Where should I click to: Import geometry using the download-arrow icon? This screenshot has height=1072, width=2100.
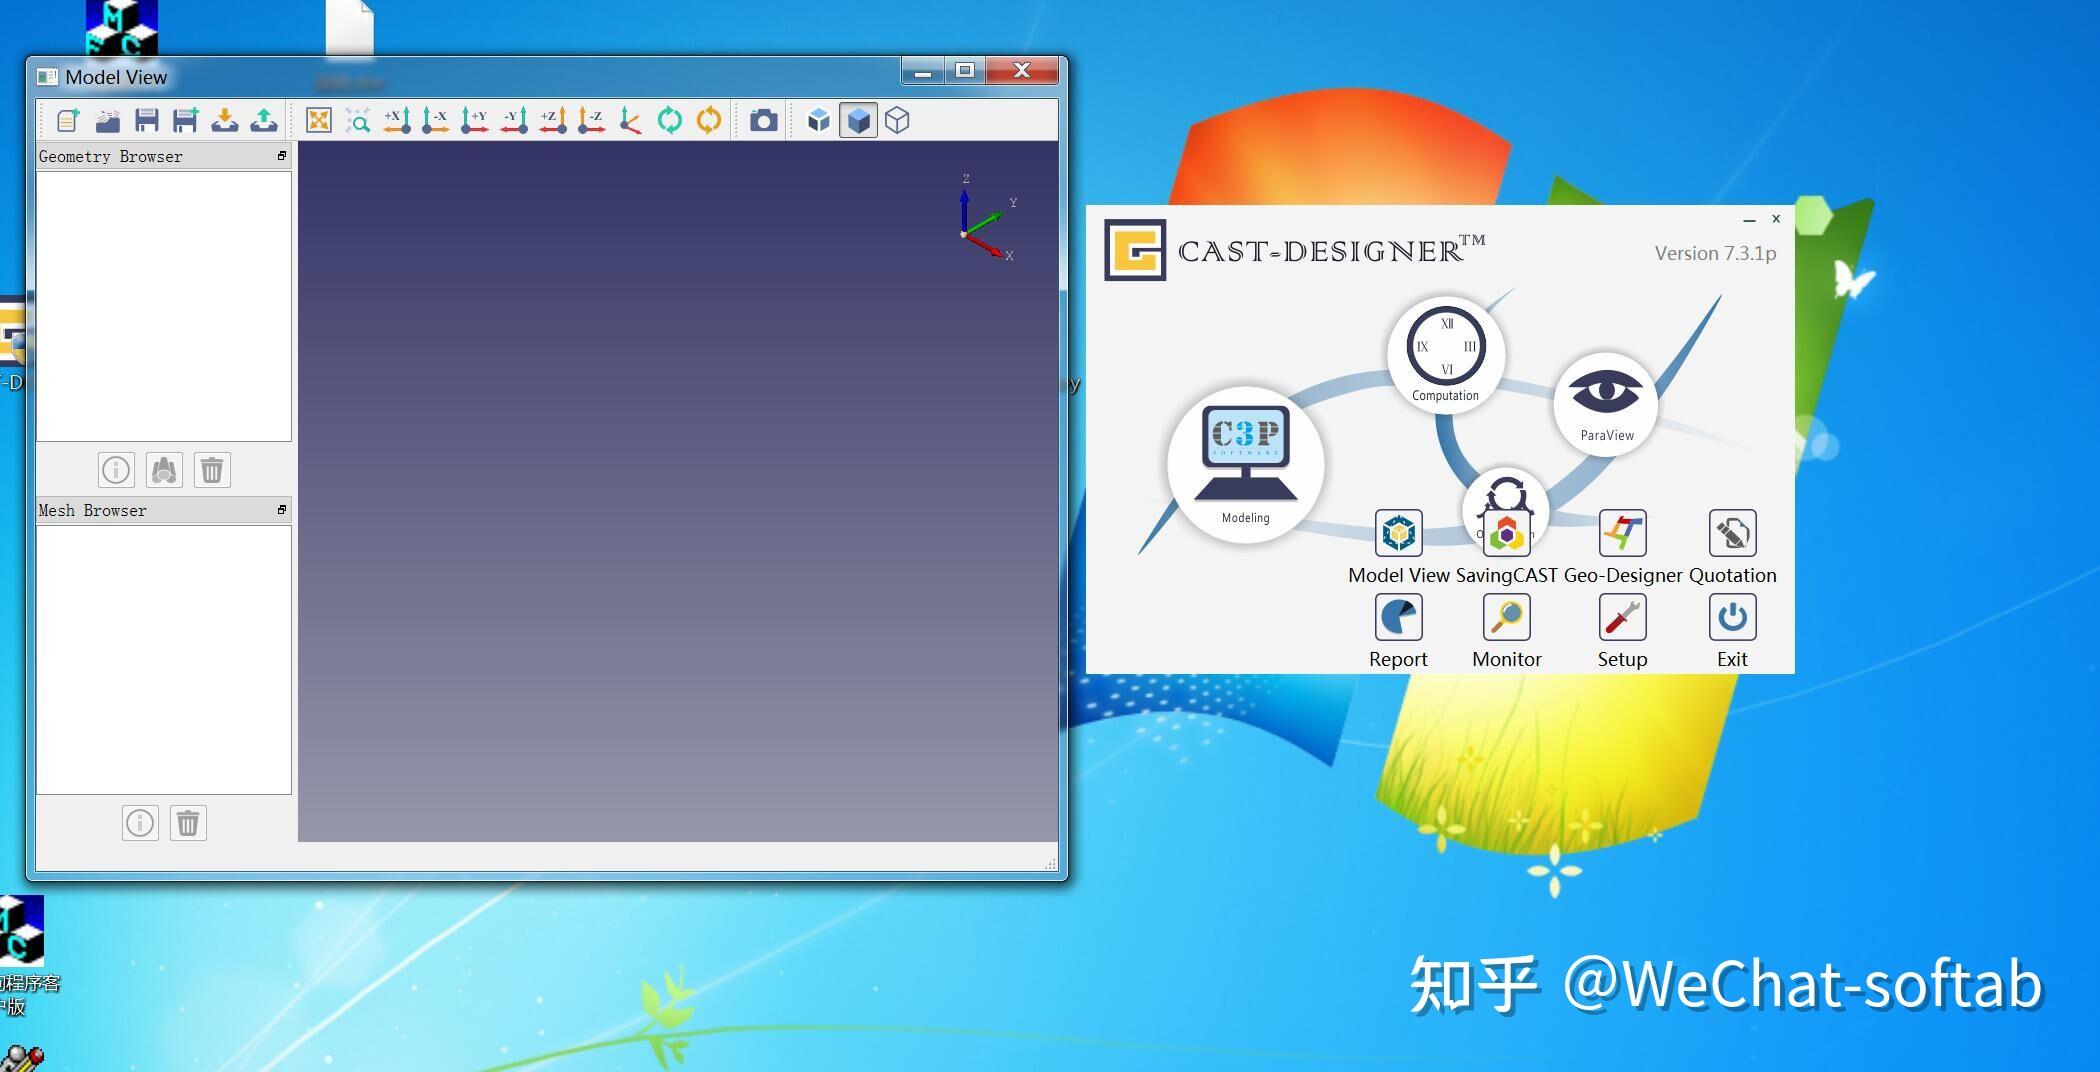click(225, 119)
